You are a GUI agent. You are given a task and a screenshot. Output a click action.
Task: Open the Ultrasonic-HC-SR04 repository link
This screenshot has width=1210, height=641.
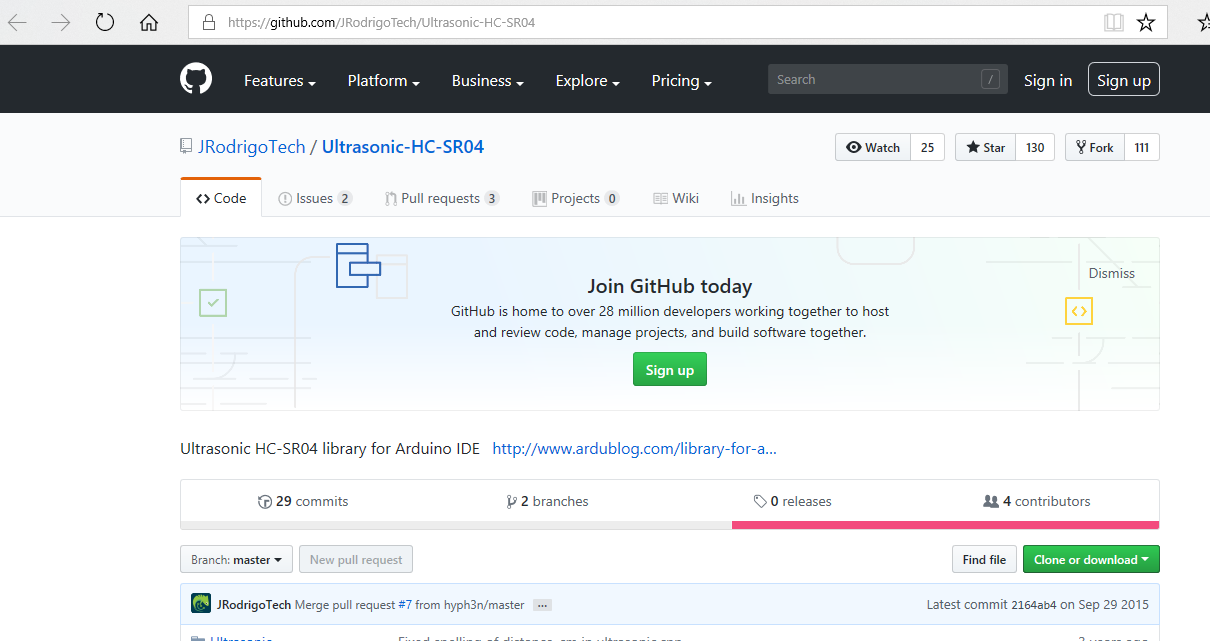tap(403, 147)
